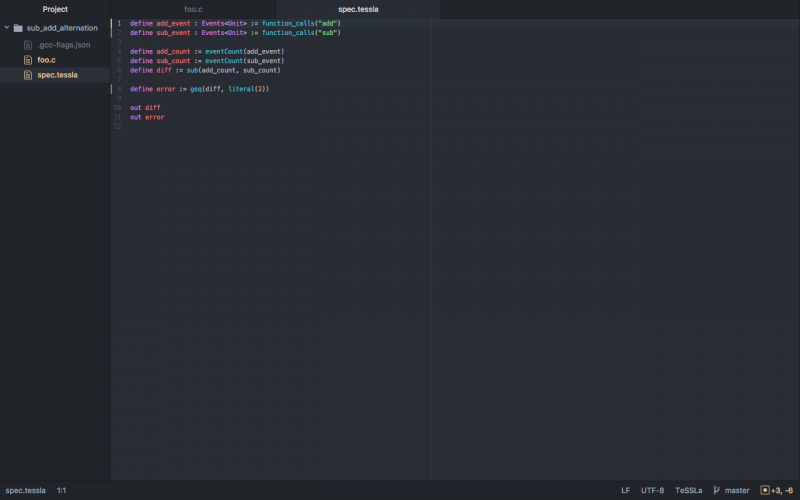Click the .gcc-flags.json file icon
Viewport: 800px width, 500px height.
28,45
